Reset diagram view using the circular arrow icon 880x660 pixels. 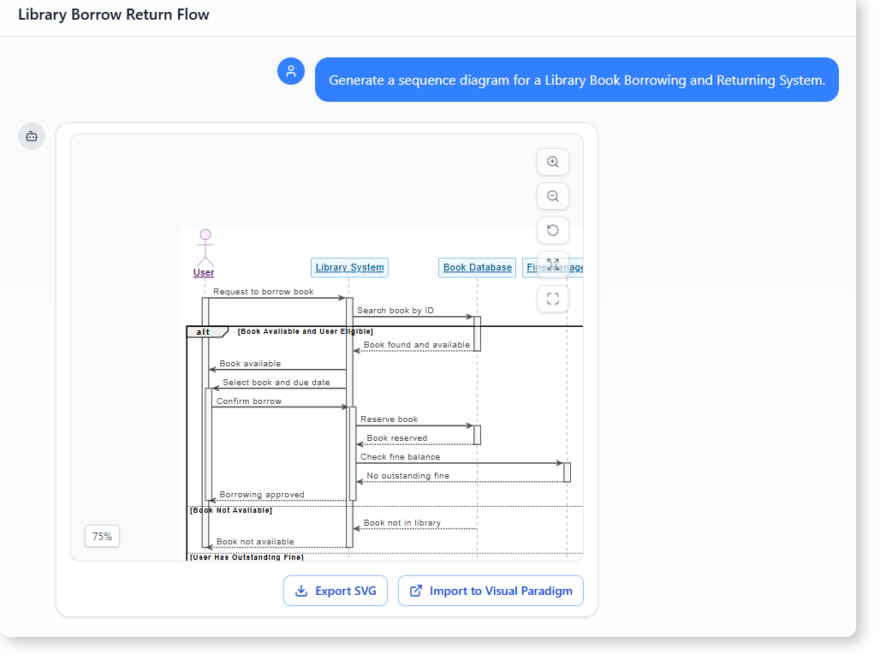click(x=552, y=230)
